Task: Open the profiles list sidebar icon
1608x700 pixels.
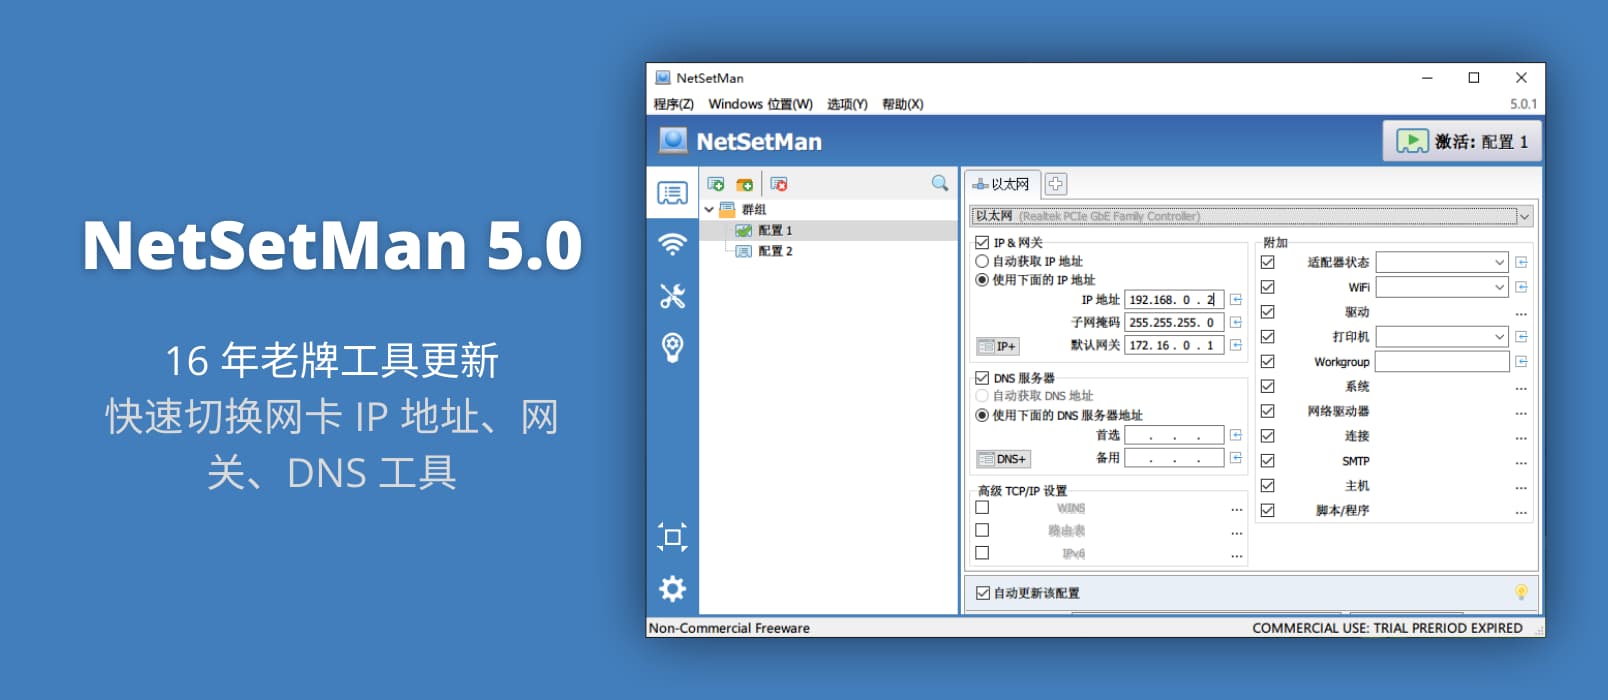Action: coord(672,192)
